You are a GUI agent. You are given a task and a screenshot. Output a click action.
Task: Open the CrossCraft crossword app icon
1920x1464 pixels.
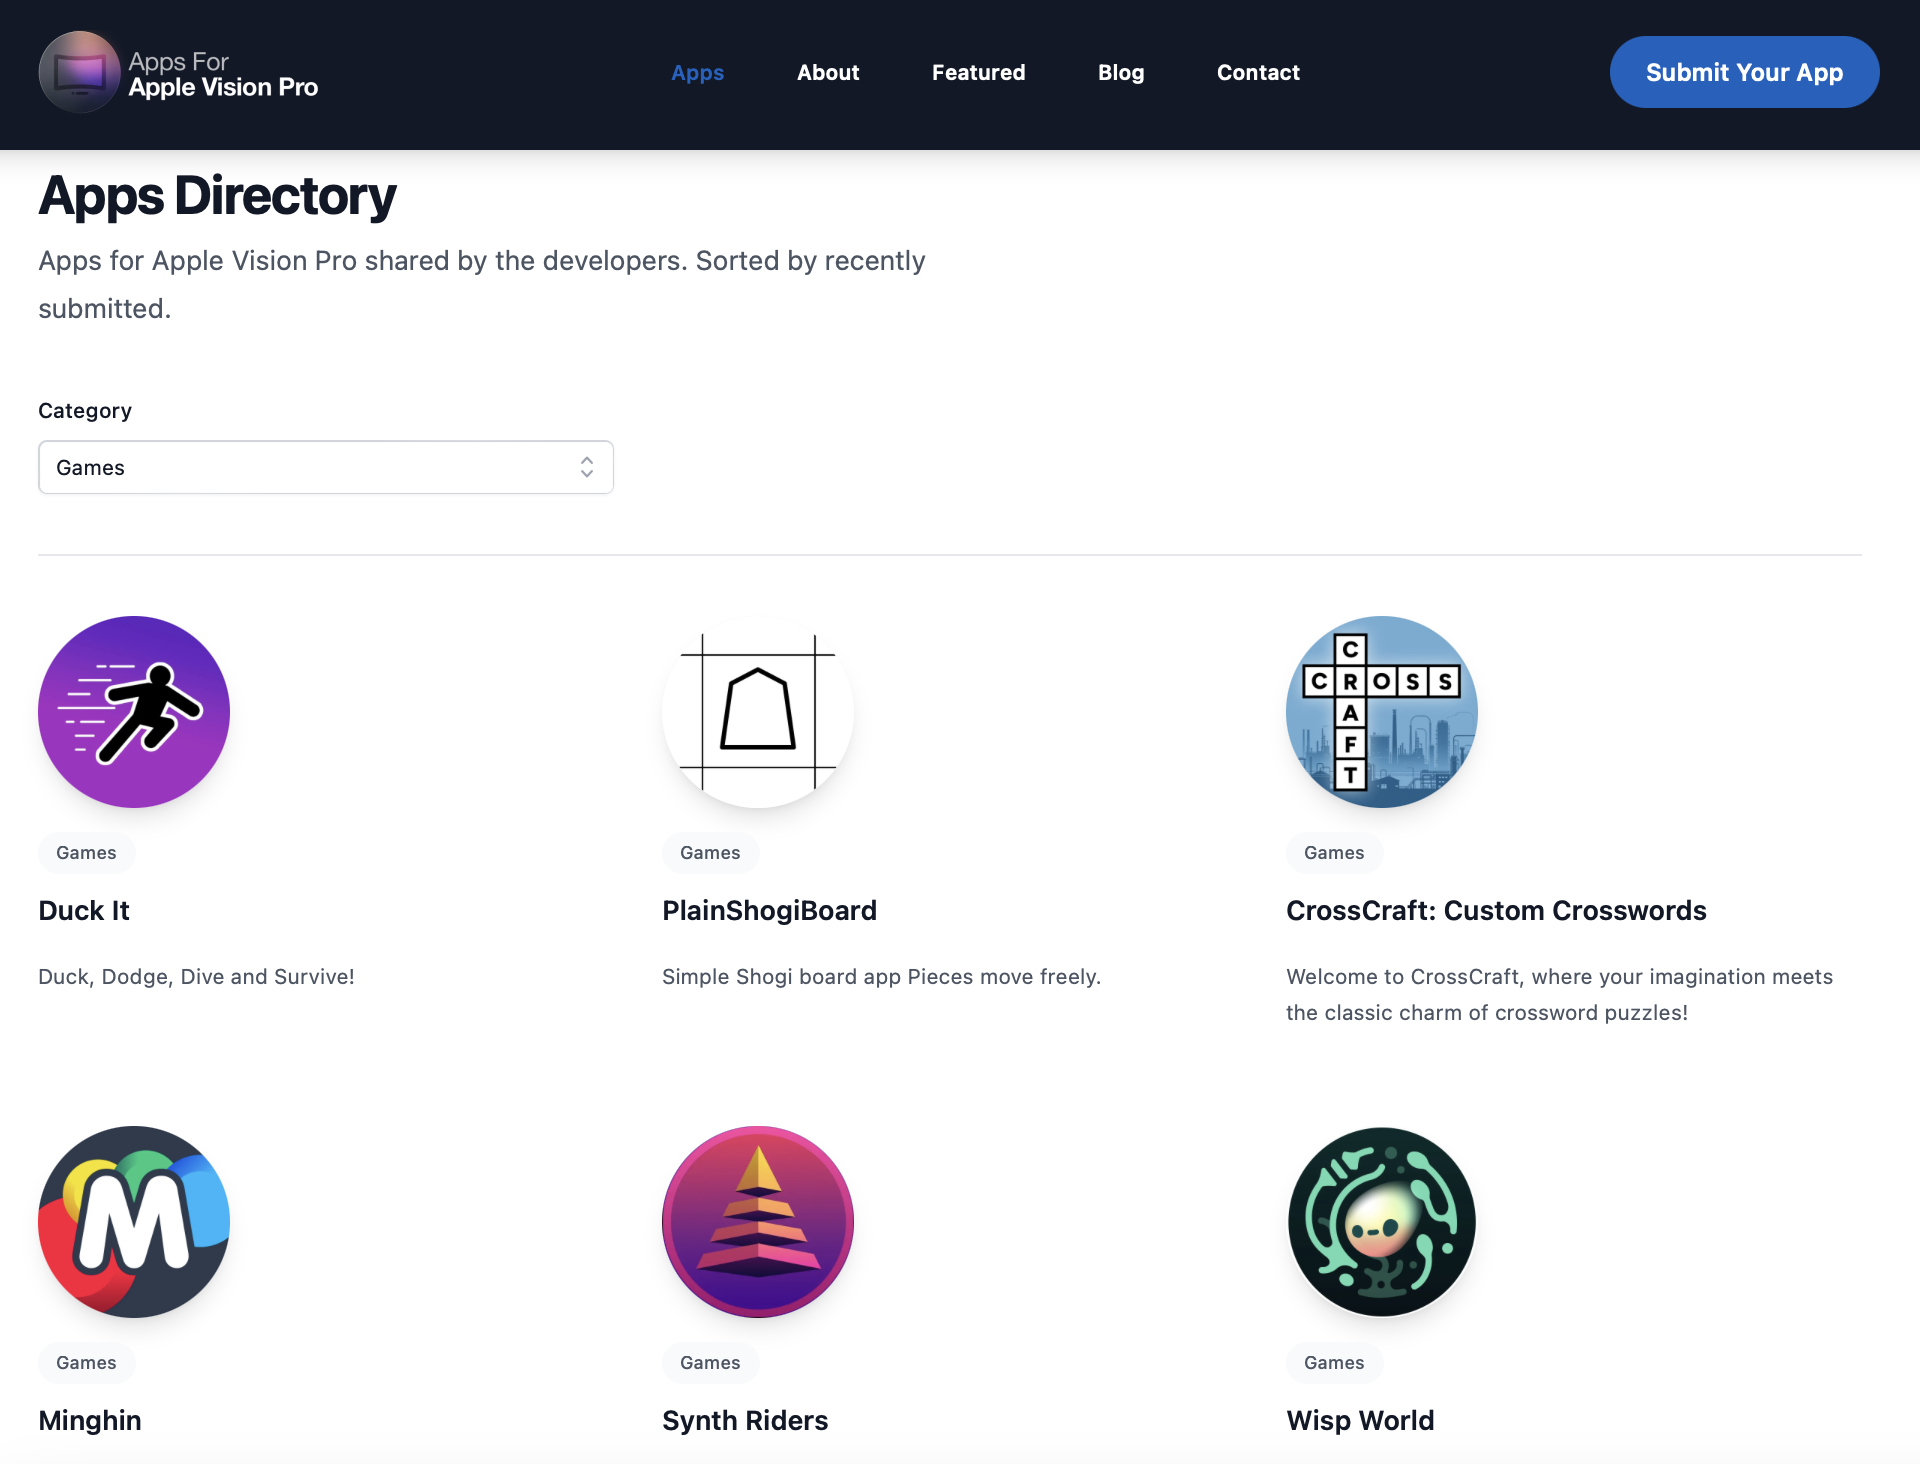tap(1382, 712)
